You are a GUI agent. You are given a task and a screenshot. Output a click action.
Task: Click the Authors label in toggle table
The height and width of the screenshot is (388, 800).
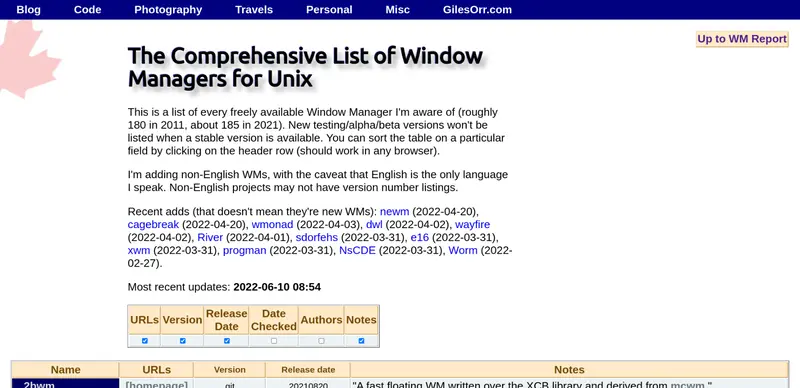321,320
